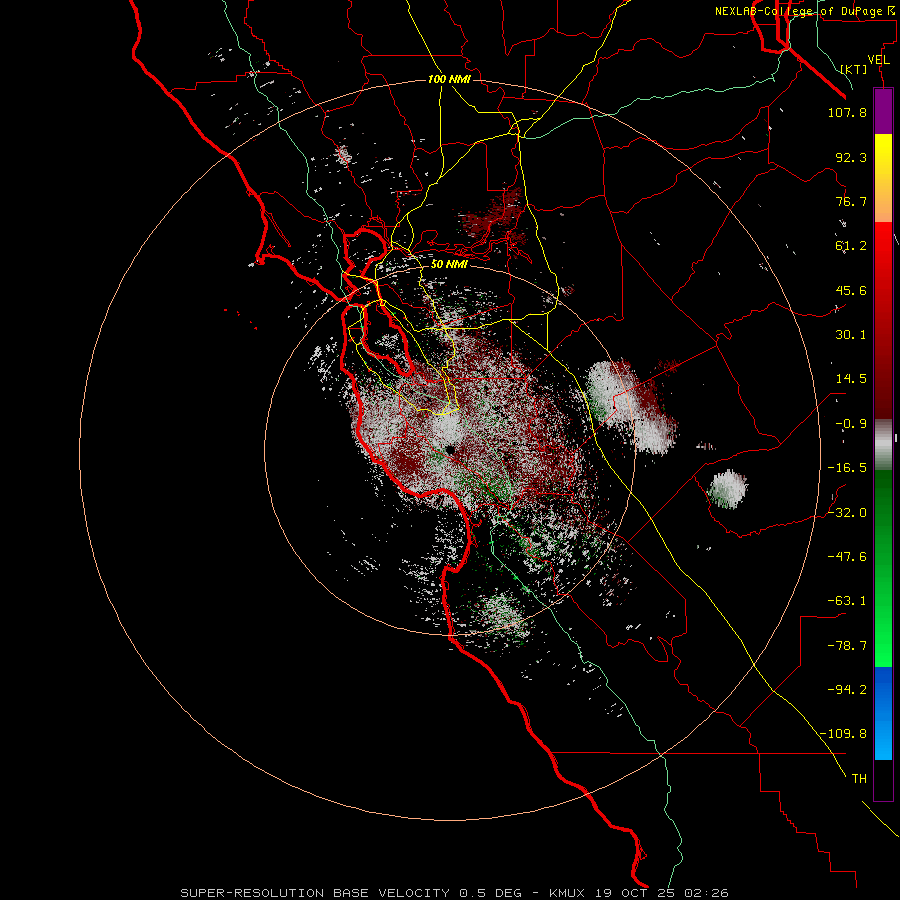Image resolution: width=900 pixels, height=900 pixels.
Task: Click the 100 NMI range ring label
Action: (x=449, y=79)
